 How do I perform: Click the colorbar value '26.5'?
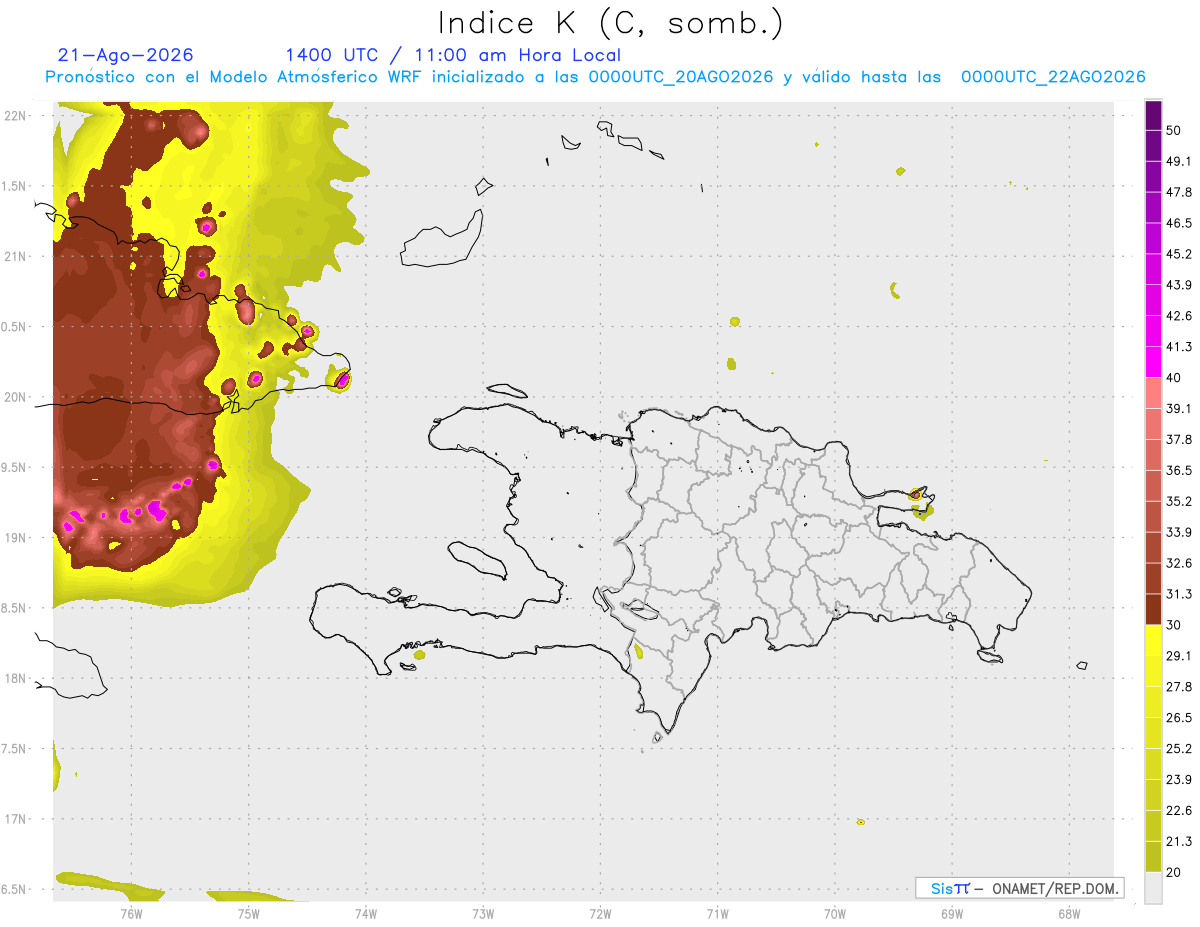pyautogui.click(x=1179, y=718)
